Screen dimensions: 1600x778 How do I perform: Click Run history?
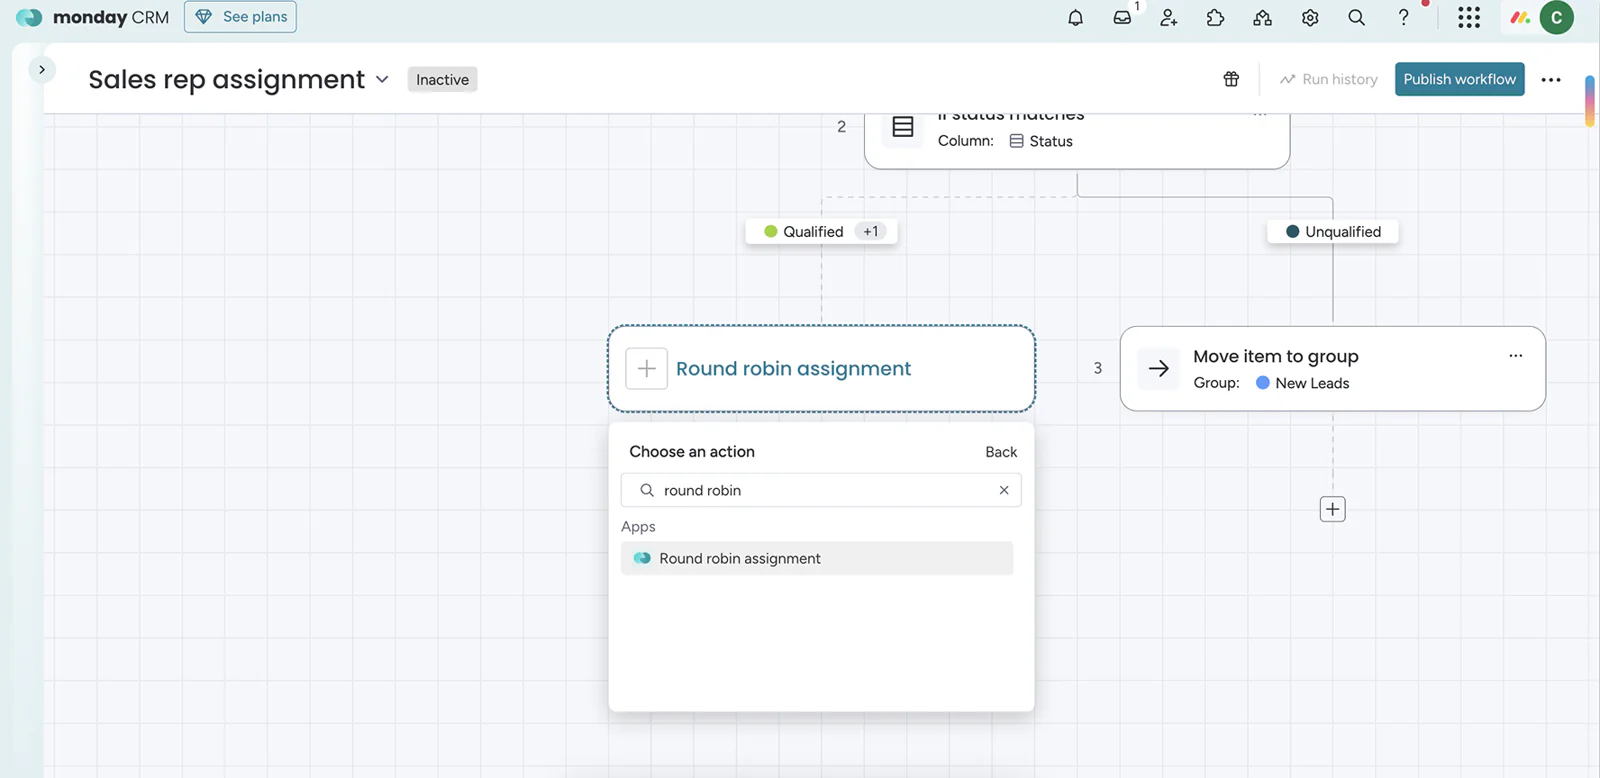[1328, 80]
